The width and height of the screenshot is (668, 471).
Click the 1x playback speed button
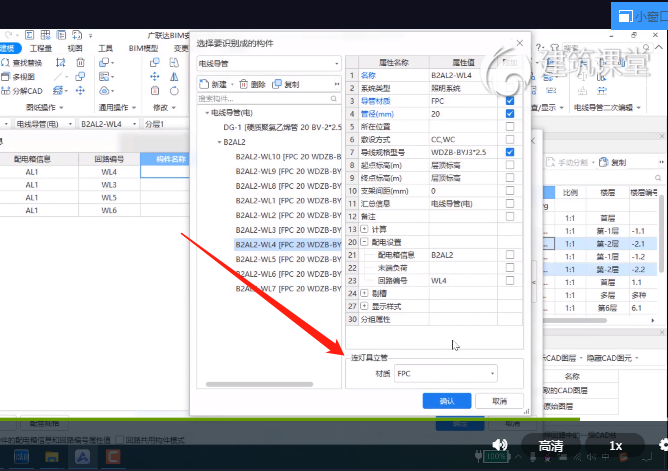(615, 445)
